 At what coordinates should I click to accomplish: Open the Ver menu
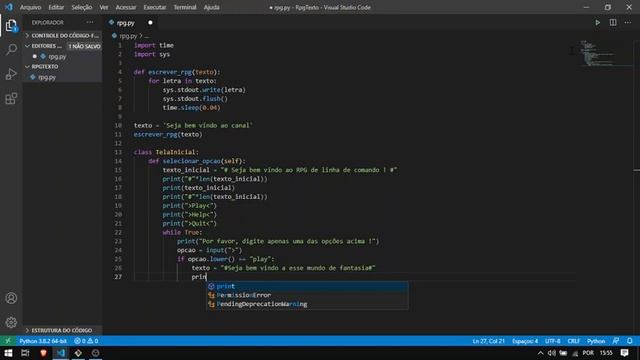[x=104, y=7]
